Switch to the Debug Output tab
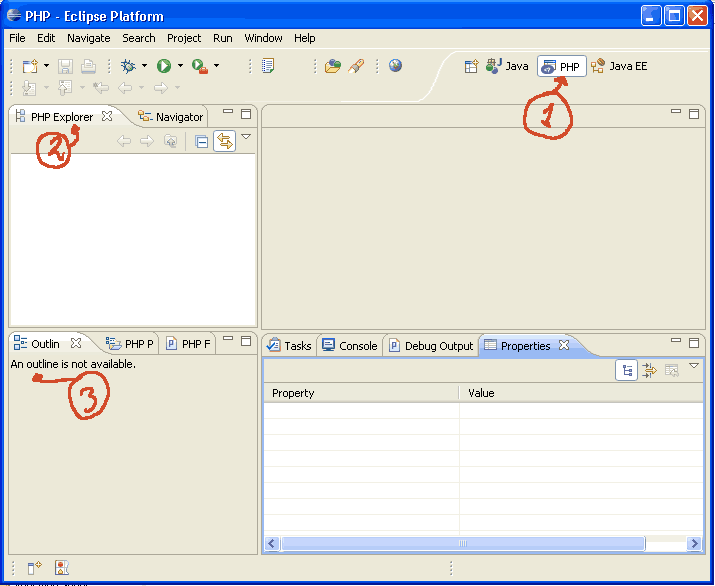Screen dimensions: 715x586 click(431, 346)
